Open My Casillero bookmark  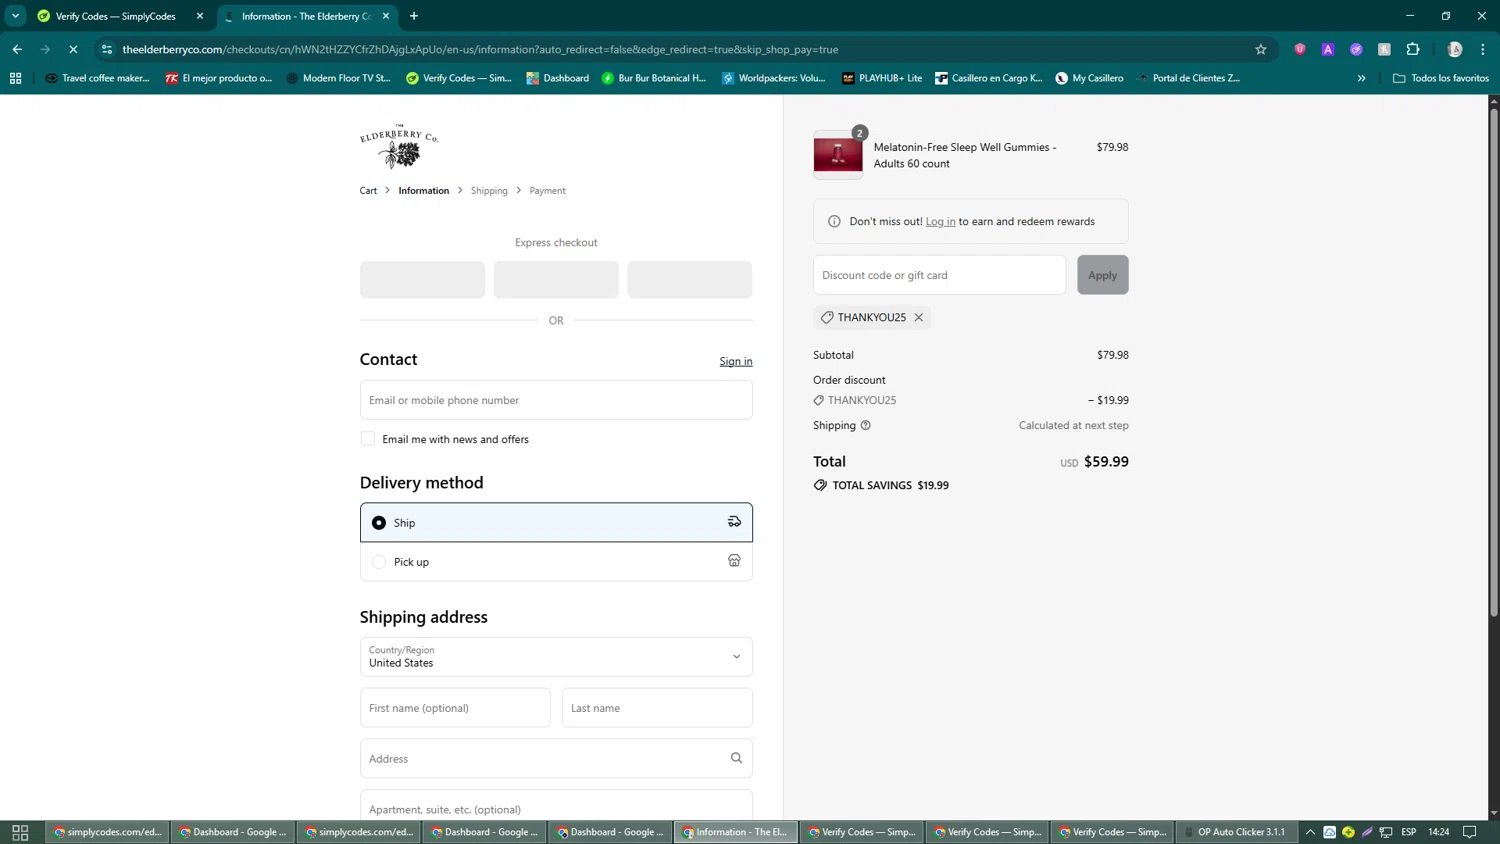[1089, 78]
